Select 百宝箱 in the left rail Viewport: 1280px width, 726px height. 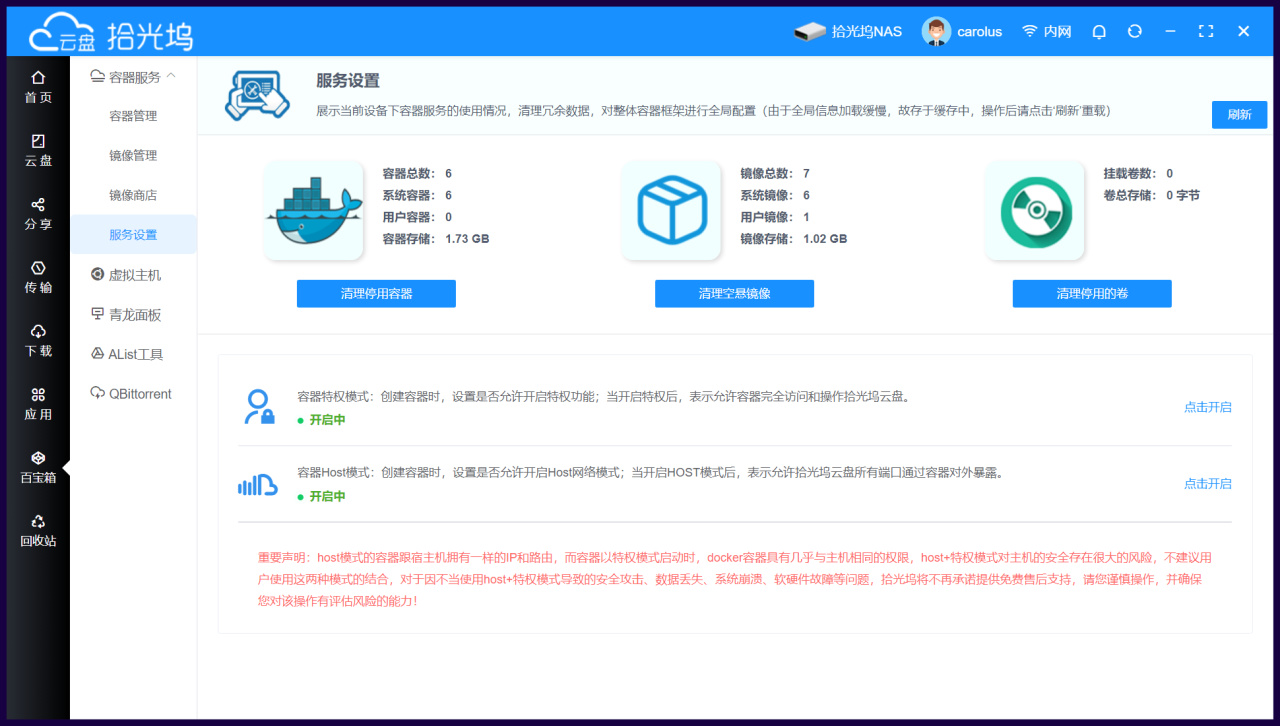point(38,467)
